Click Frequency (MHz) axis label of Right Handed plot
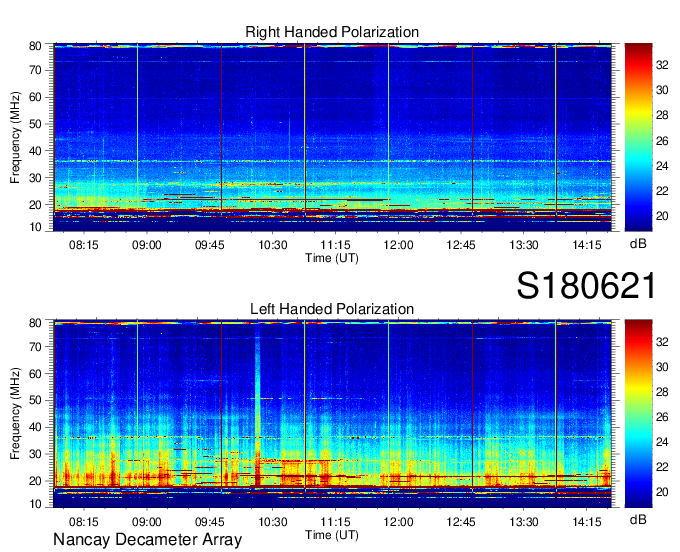The image size is (680, 552). point(15,137)
